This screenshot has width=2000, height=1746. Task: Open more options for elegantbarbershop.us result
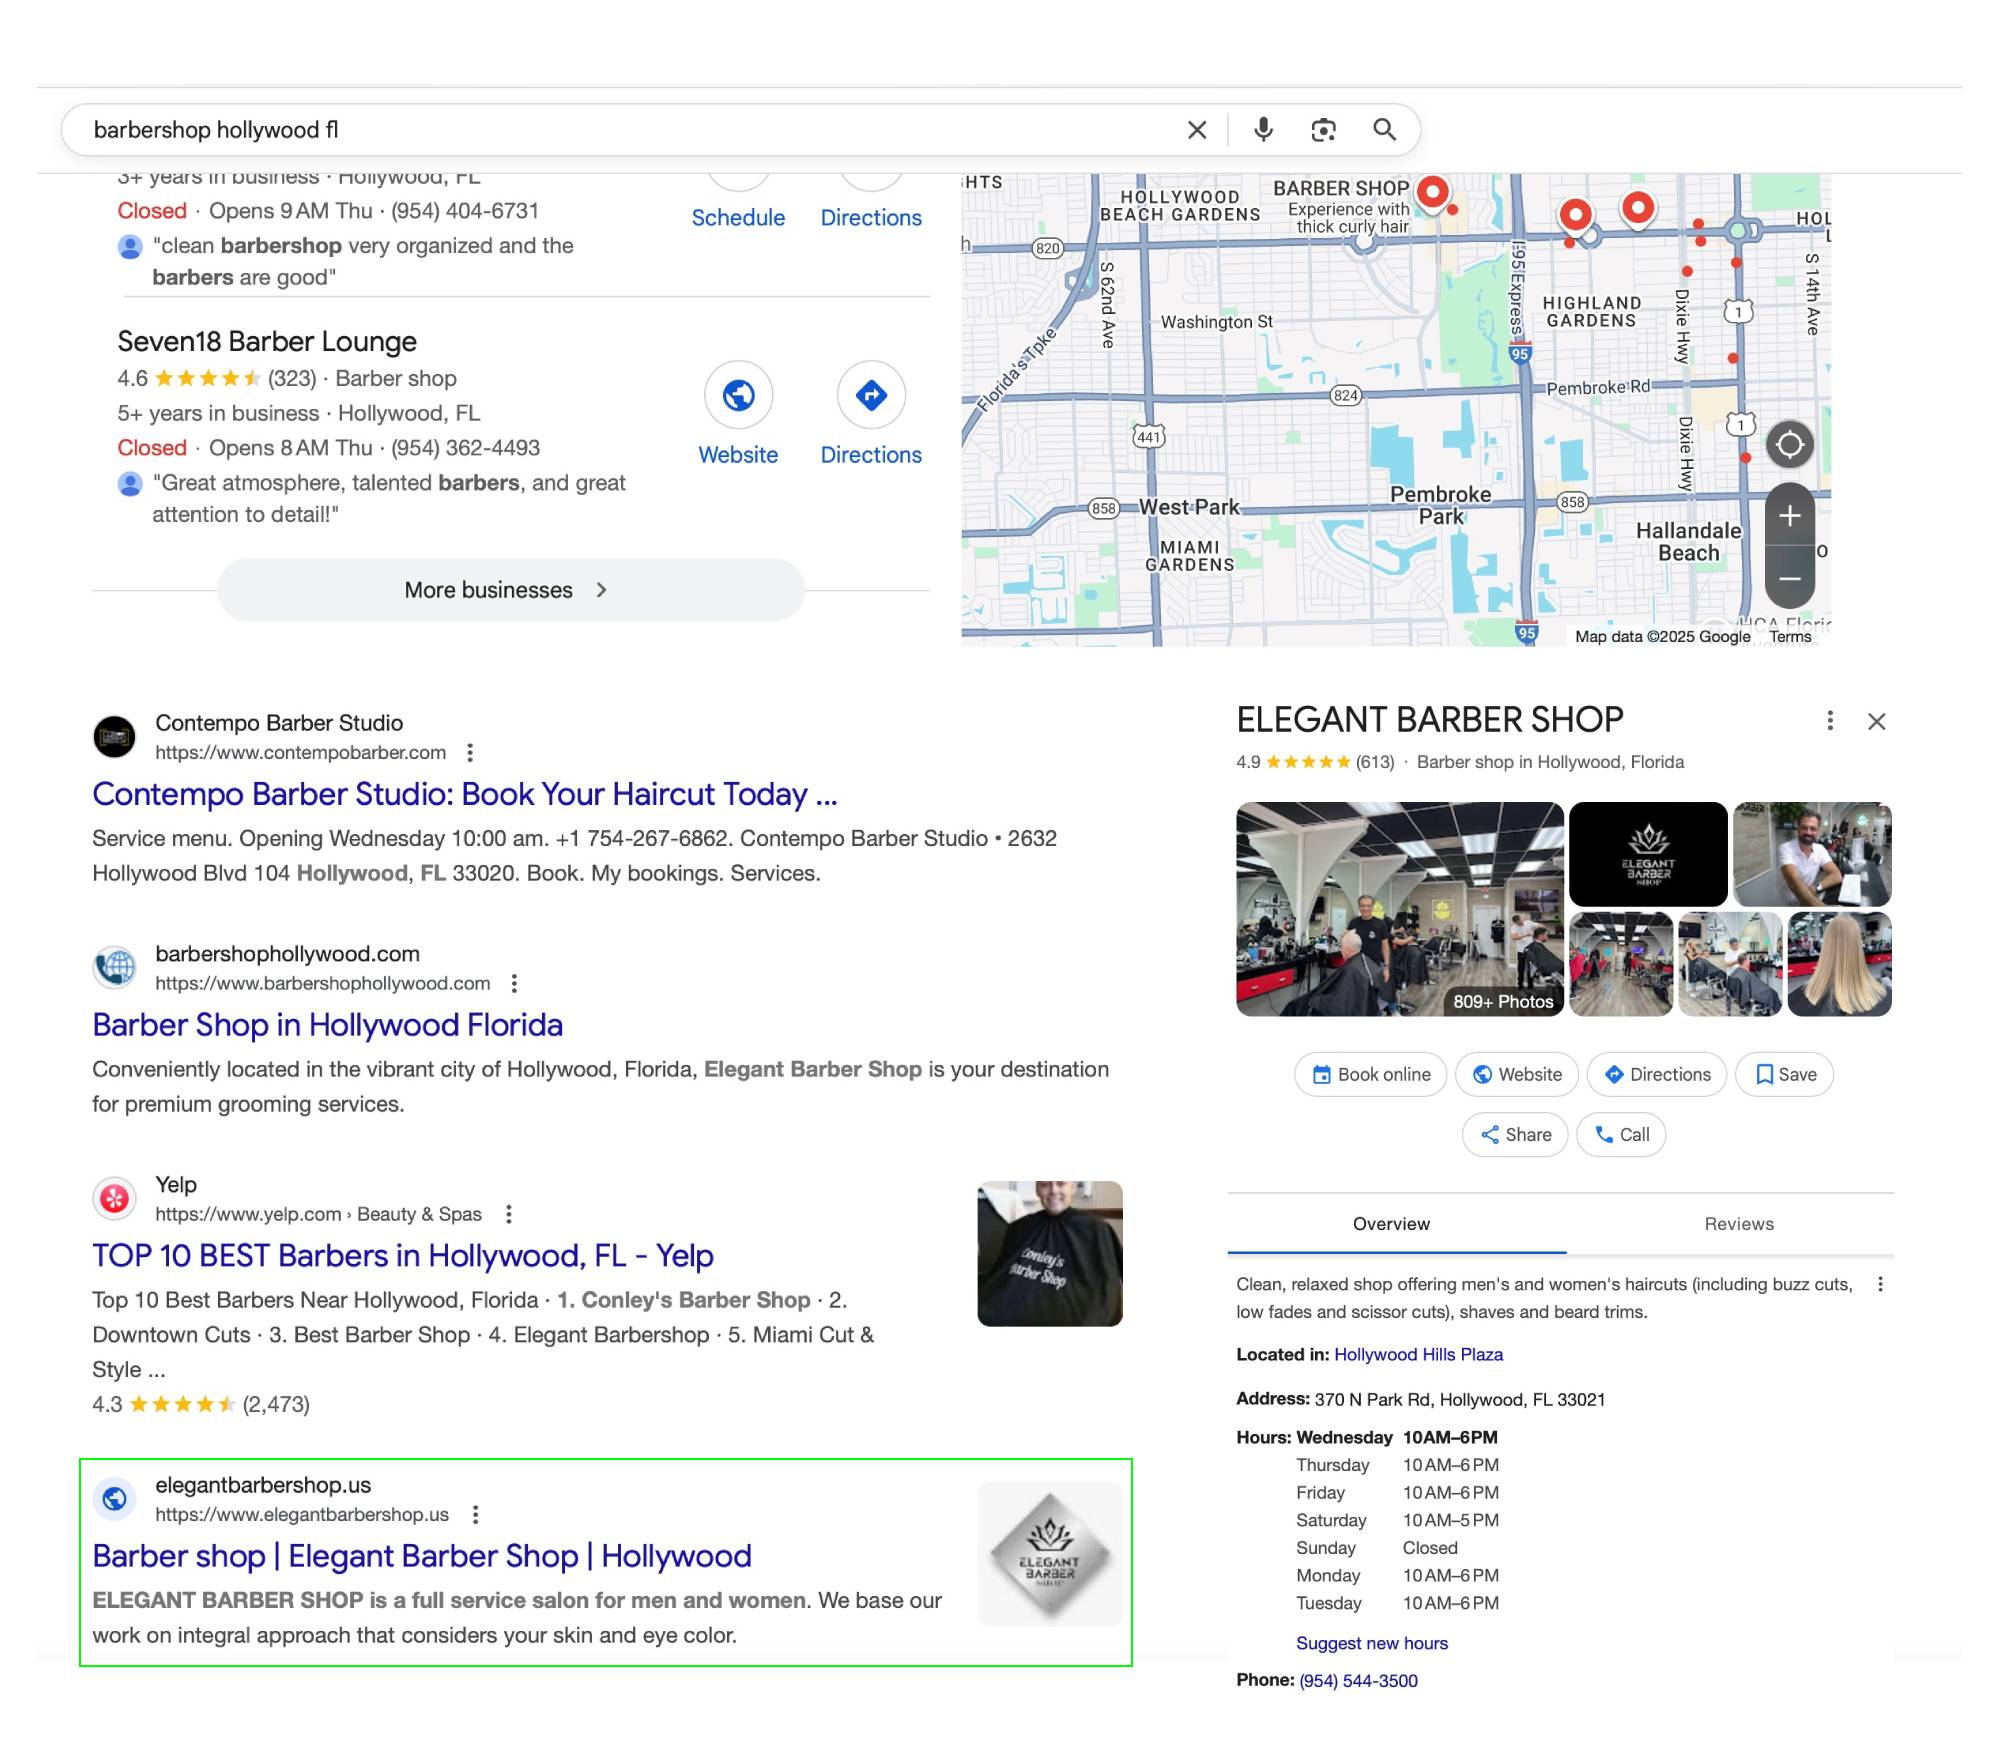[476, 1514]
